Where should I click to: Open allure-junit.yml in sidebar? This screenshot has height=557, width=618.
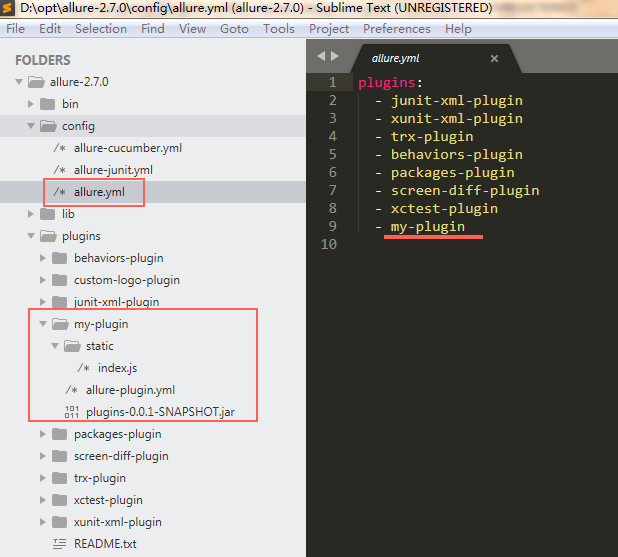113,170
